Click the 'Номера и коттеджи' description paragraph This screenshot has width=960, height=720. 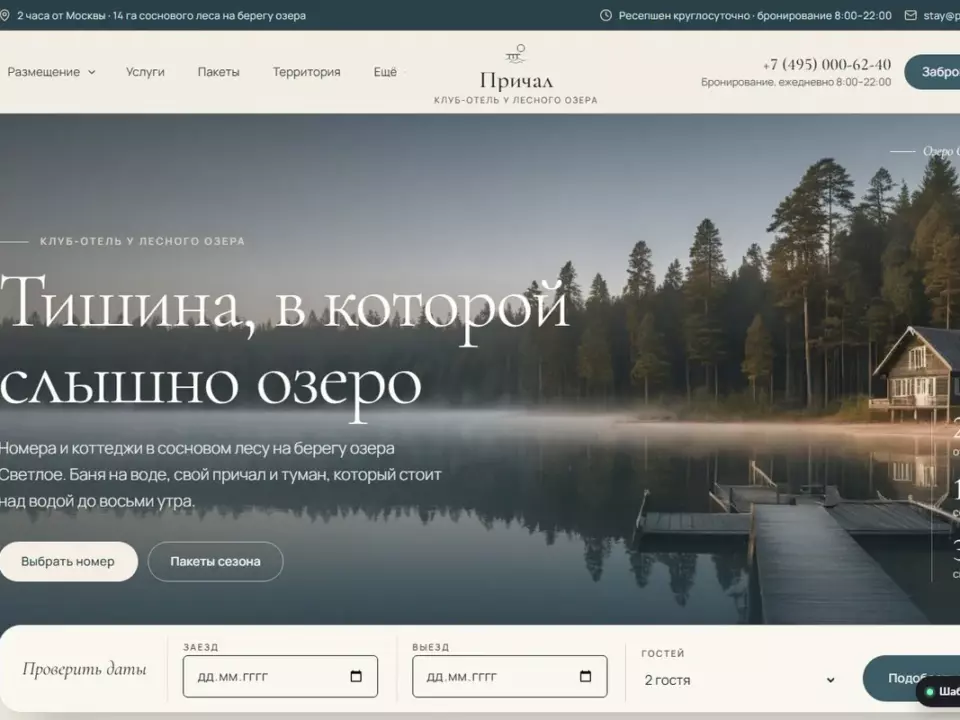(220, 474)
